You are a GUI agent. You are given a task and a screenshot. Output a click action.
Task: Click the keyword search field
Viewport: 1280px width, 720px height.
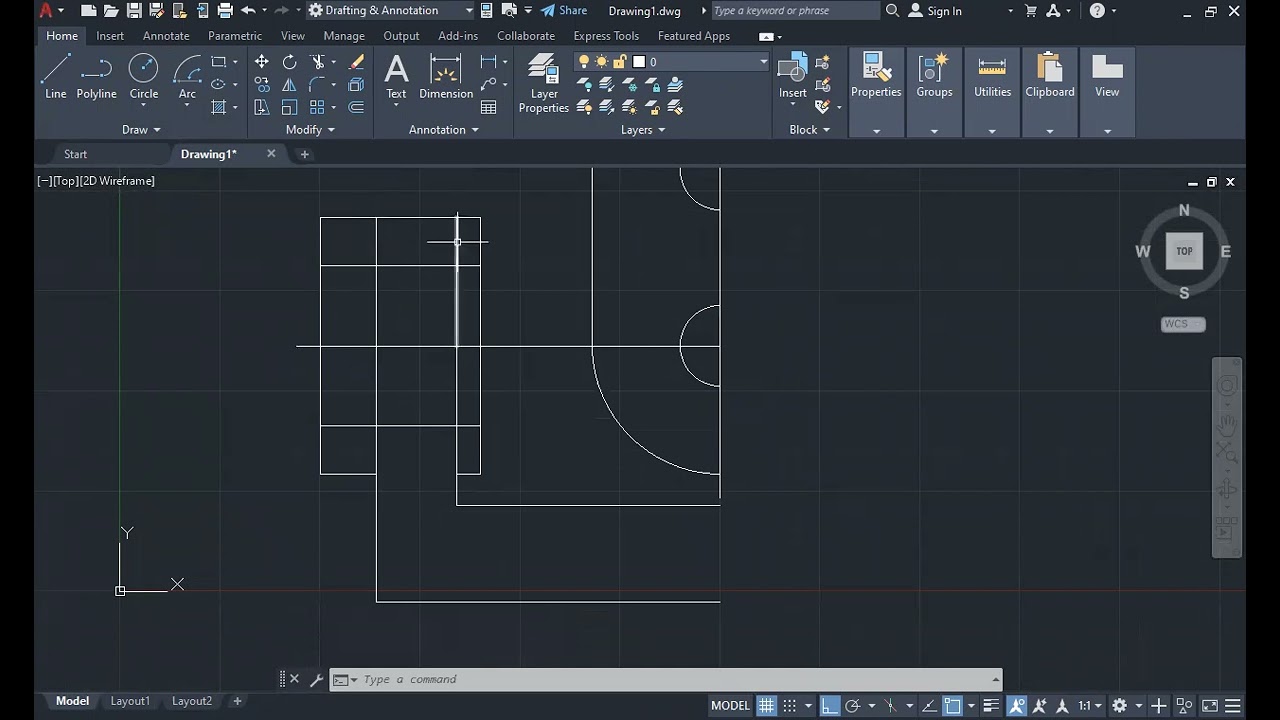coord(795,11)
